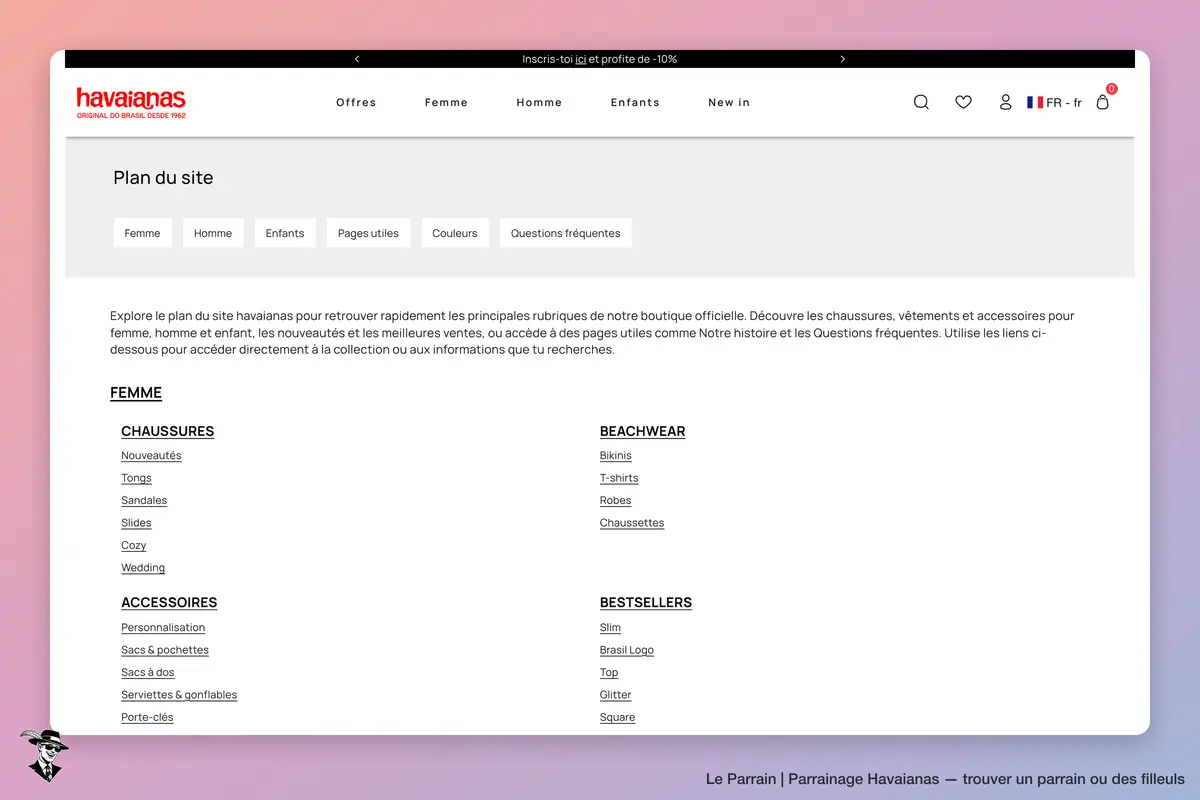The width and height of the screenshot is (1200, 800).
Task: Jump to the Femme sitemap section button
Action: pyautogui.click(x=143, y=233)
